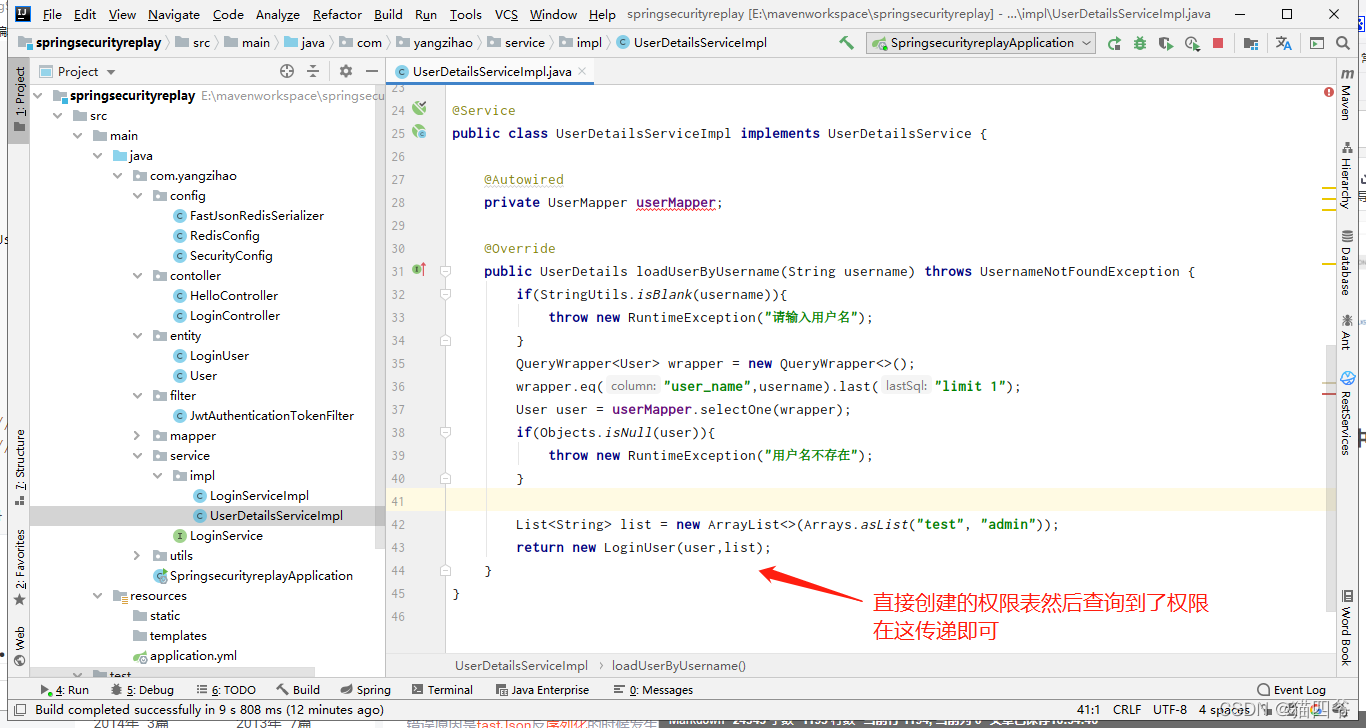Collapse the src folder
This screenshot has width=1366, height=728.
(59, 116)
